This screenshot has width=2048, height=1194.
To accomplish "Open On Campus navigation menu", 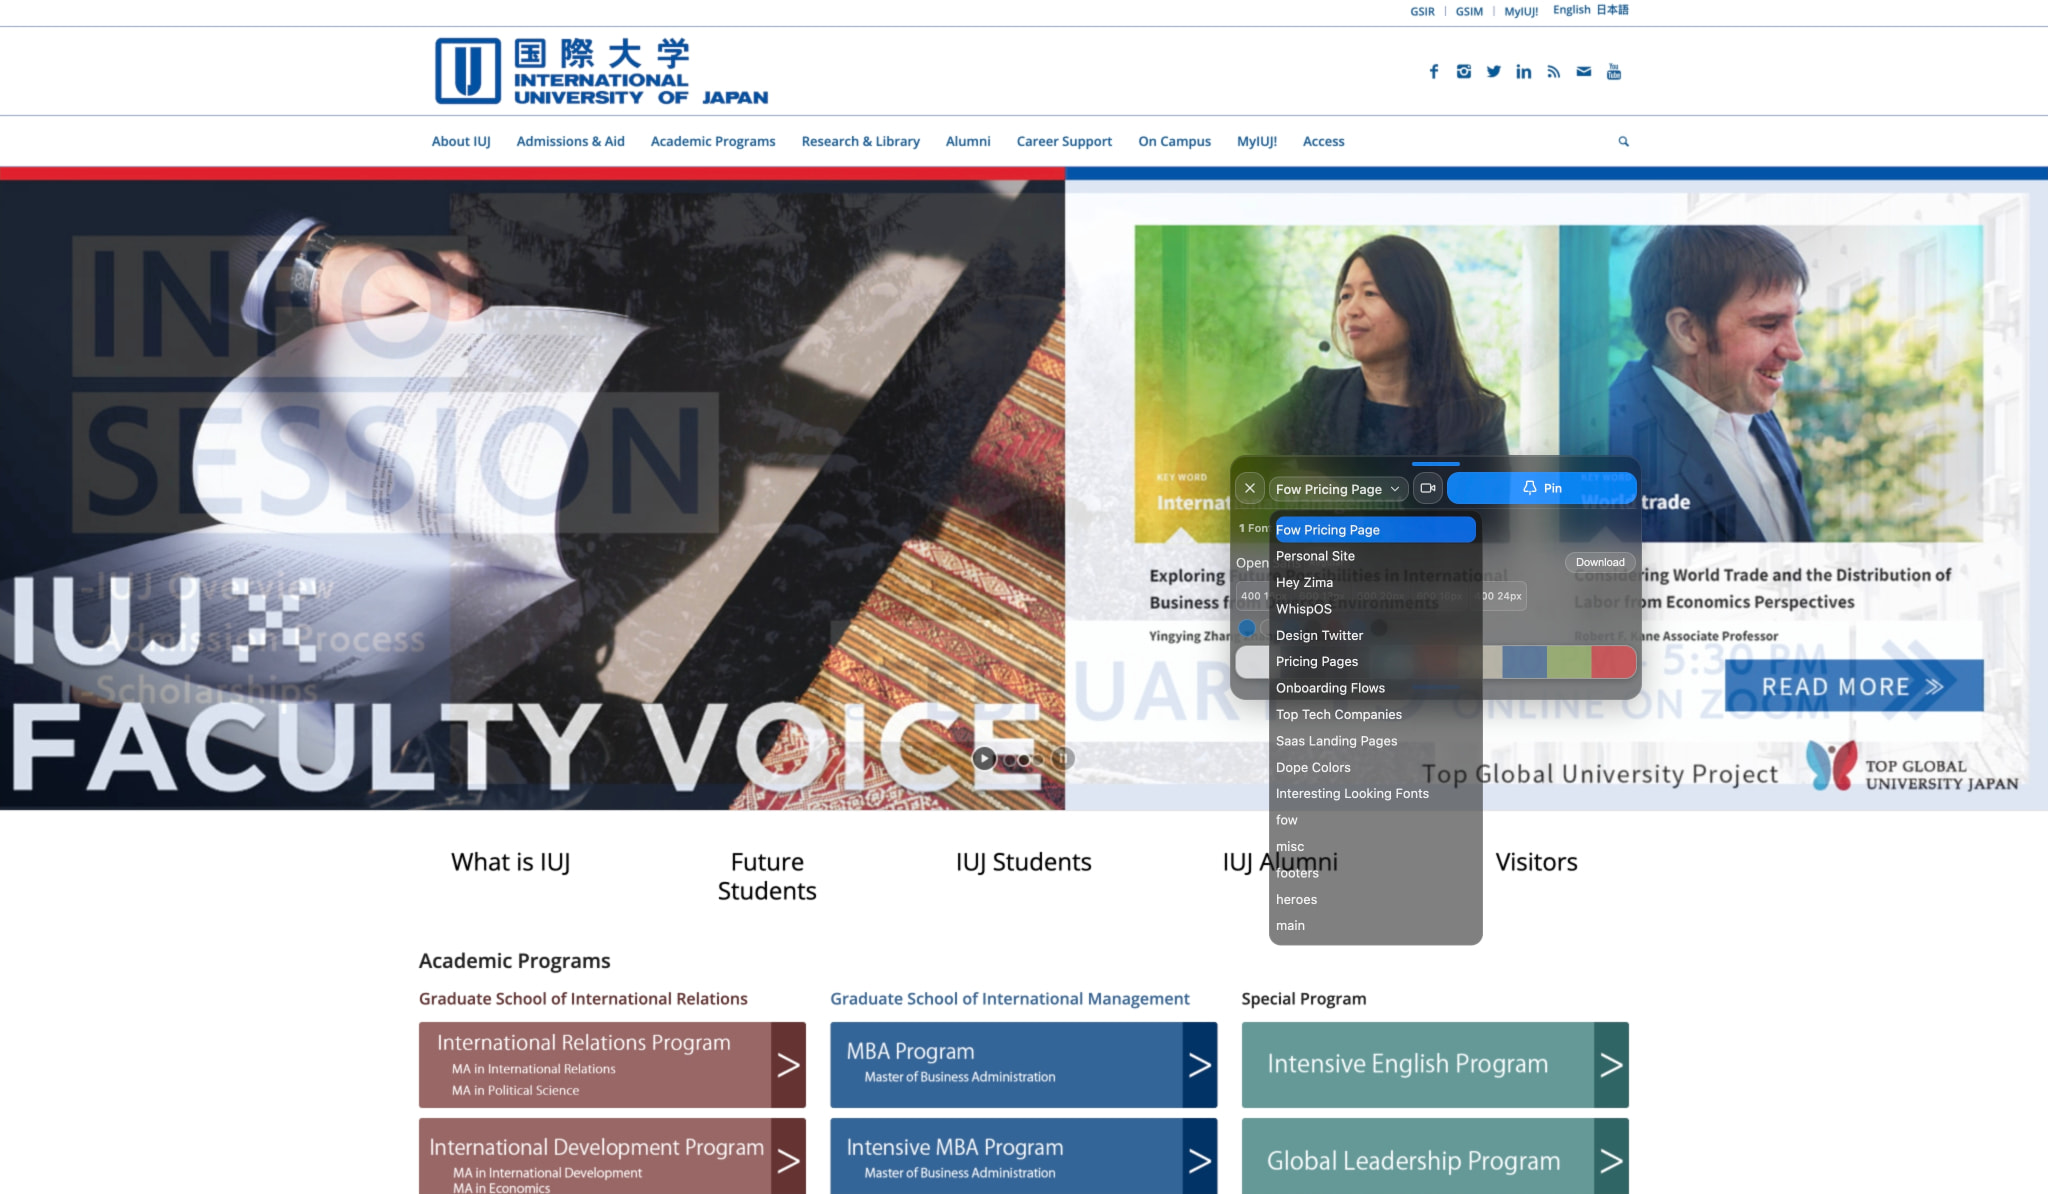I will coord(1174,141).
